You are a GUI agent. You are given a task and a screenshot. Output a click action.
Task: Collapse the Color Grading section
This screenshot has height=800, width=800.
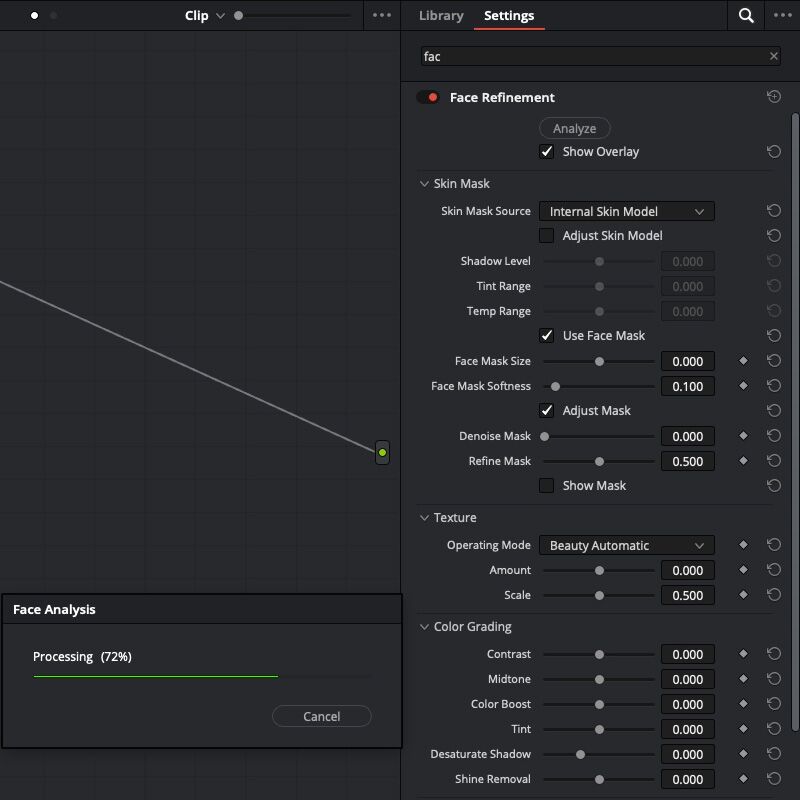coord(424,627)
